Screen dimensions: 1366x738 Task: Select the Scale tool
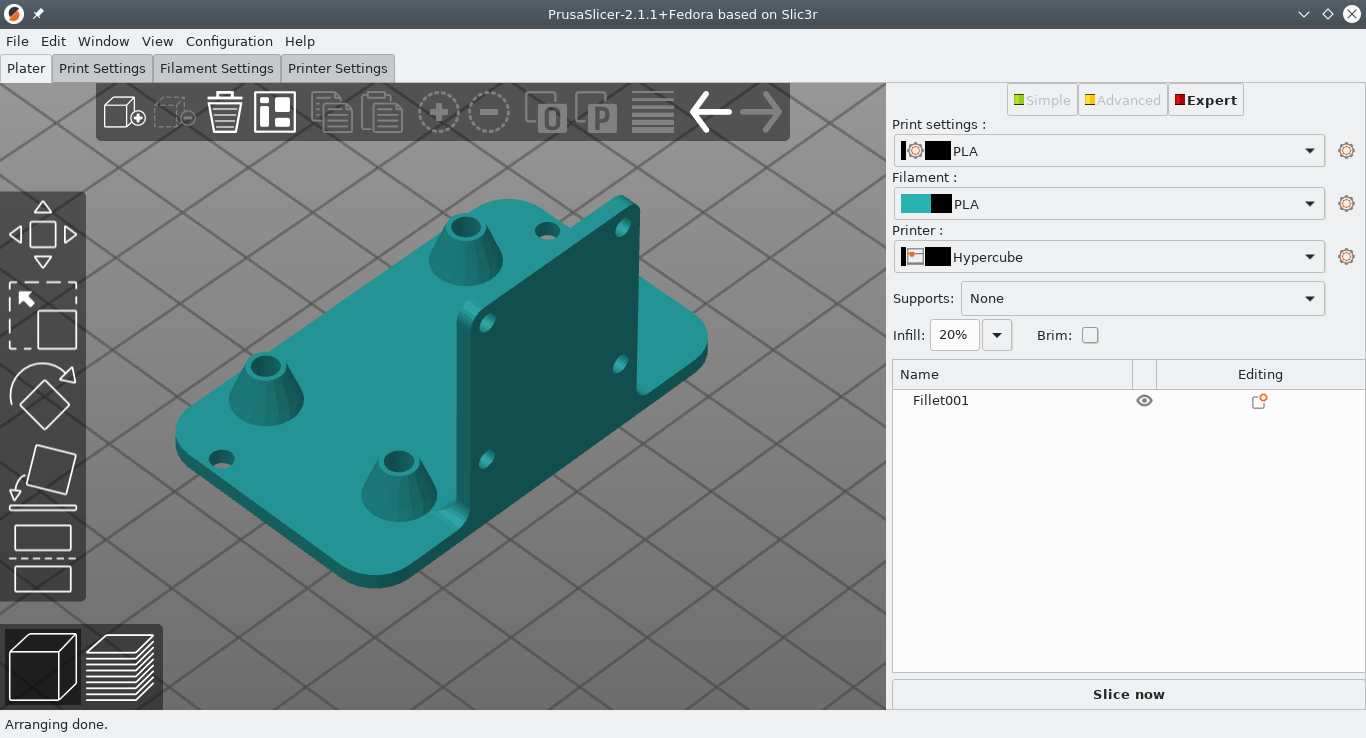click(43, 316)
